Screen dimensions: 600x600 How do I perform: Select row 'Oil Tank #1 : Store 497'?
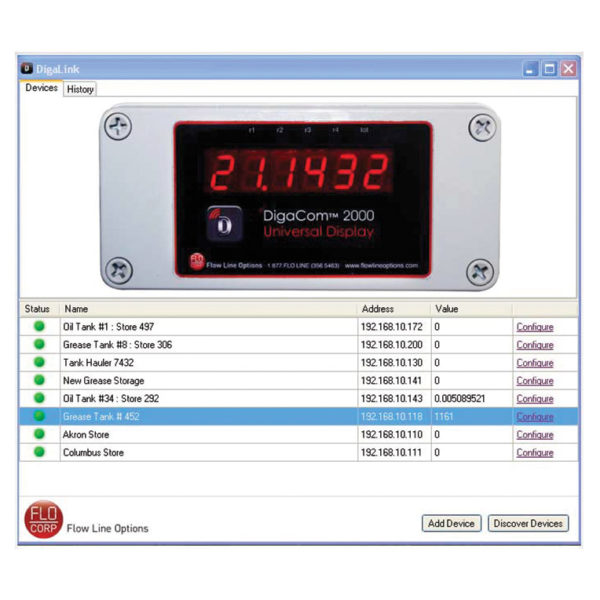click(x=298, y=327)
